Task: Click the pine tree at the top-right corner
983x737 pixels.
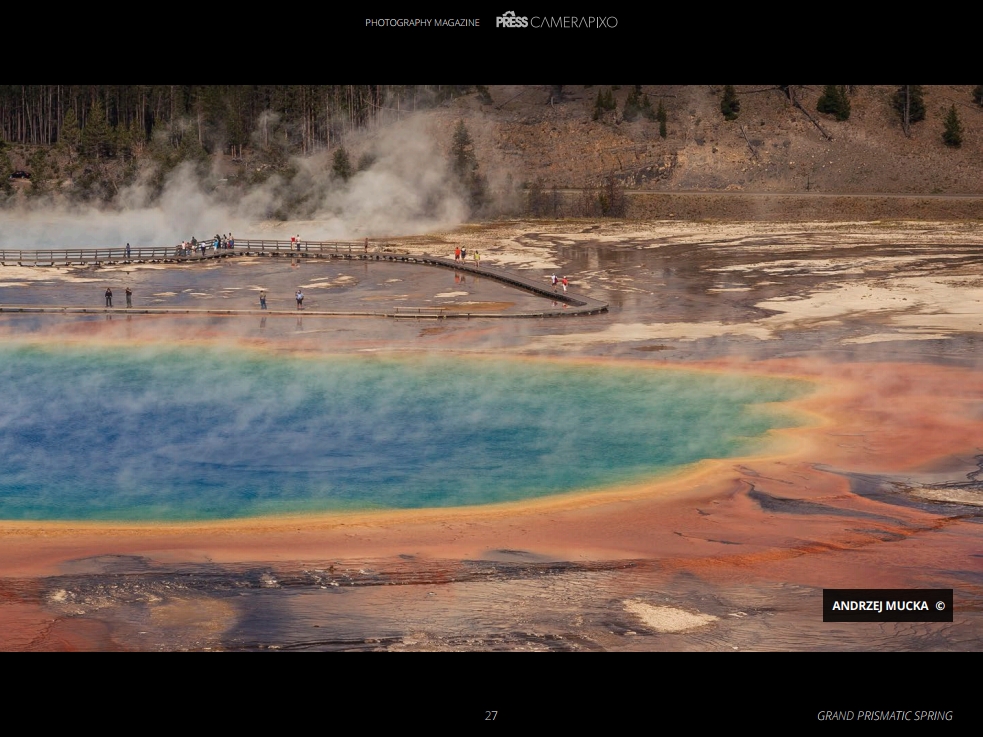Action: [952, 128]
